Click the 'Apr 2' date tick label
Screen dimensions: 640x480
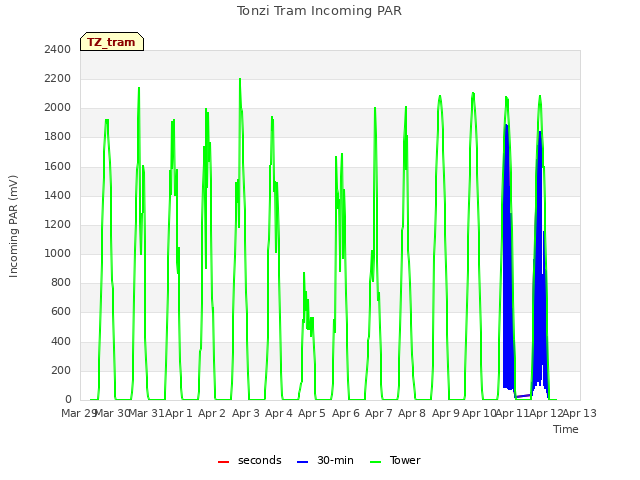[212, 413]
